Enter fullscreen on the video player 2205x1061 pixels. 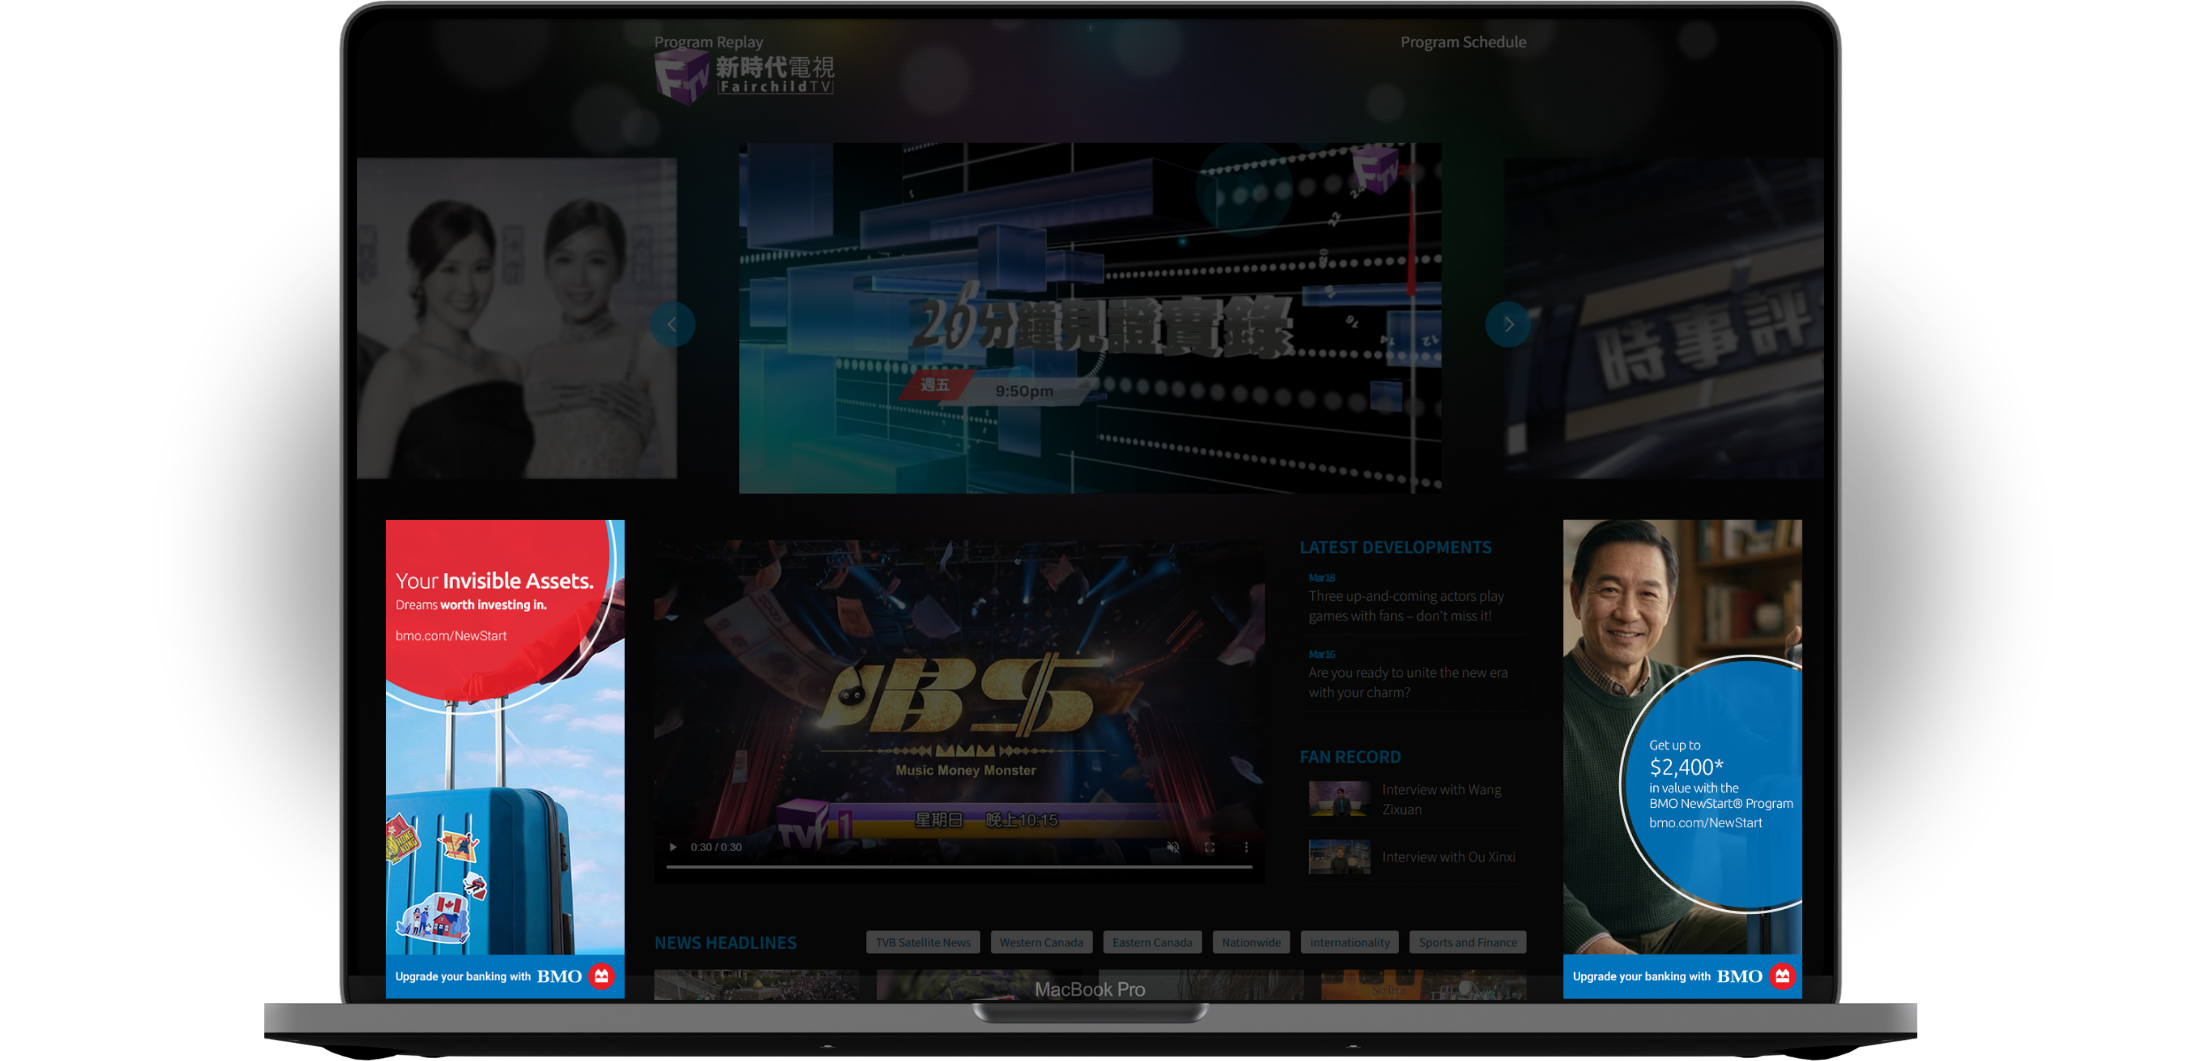pos(1210,847)
